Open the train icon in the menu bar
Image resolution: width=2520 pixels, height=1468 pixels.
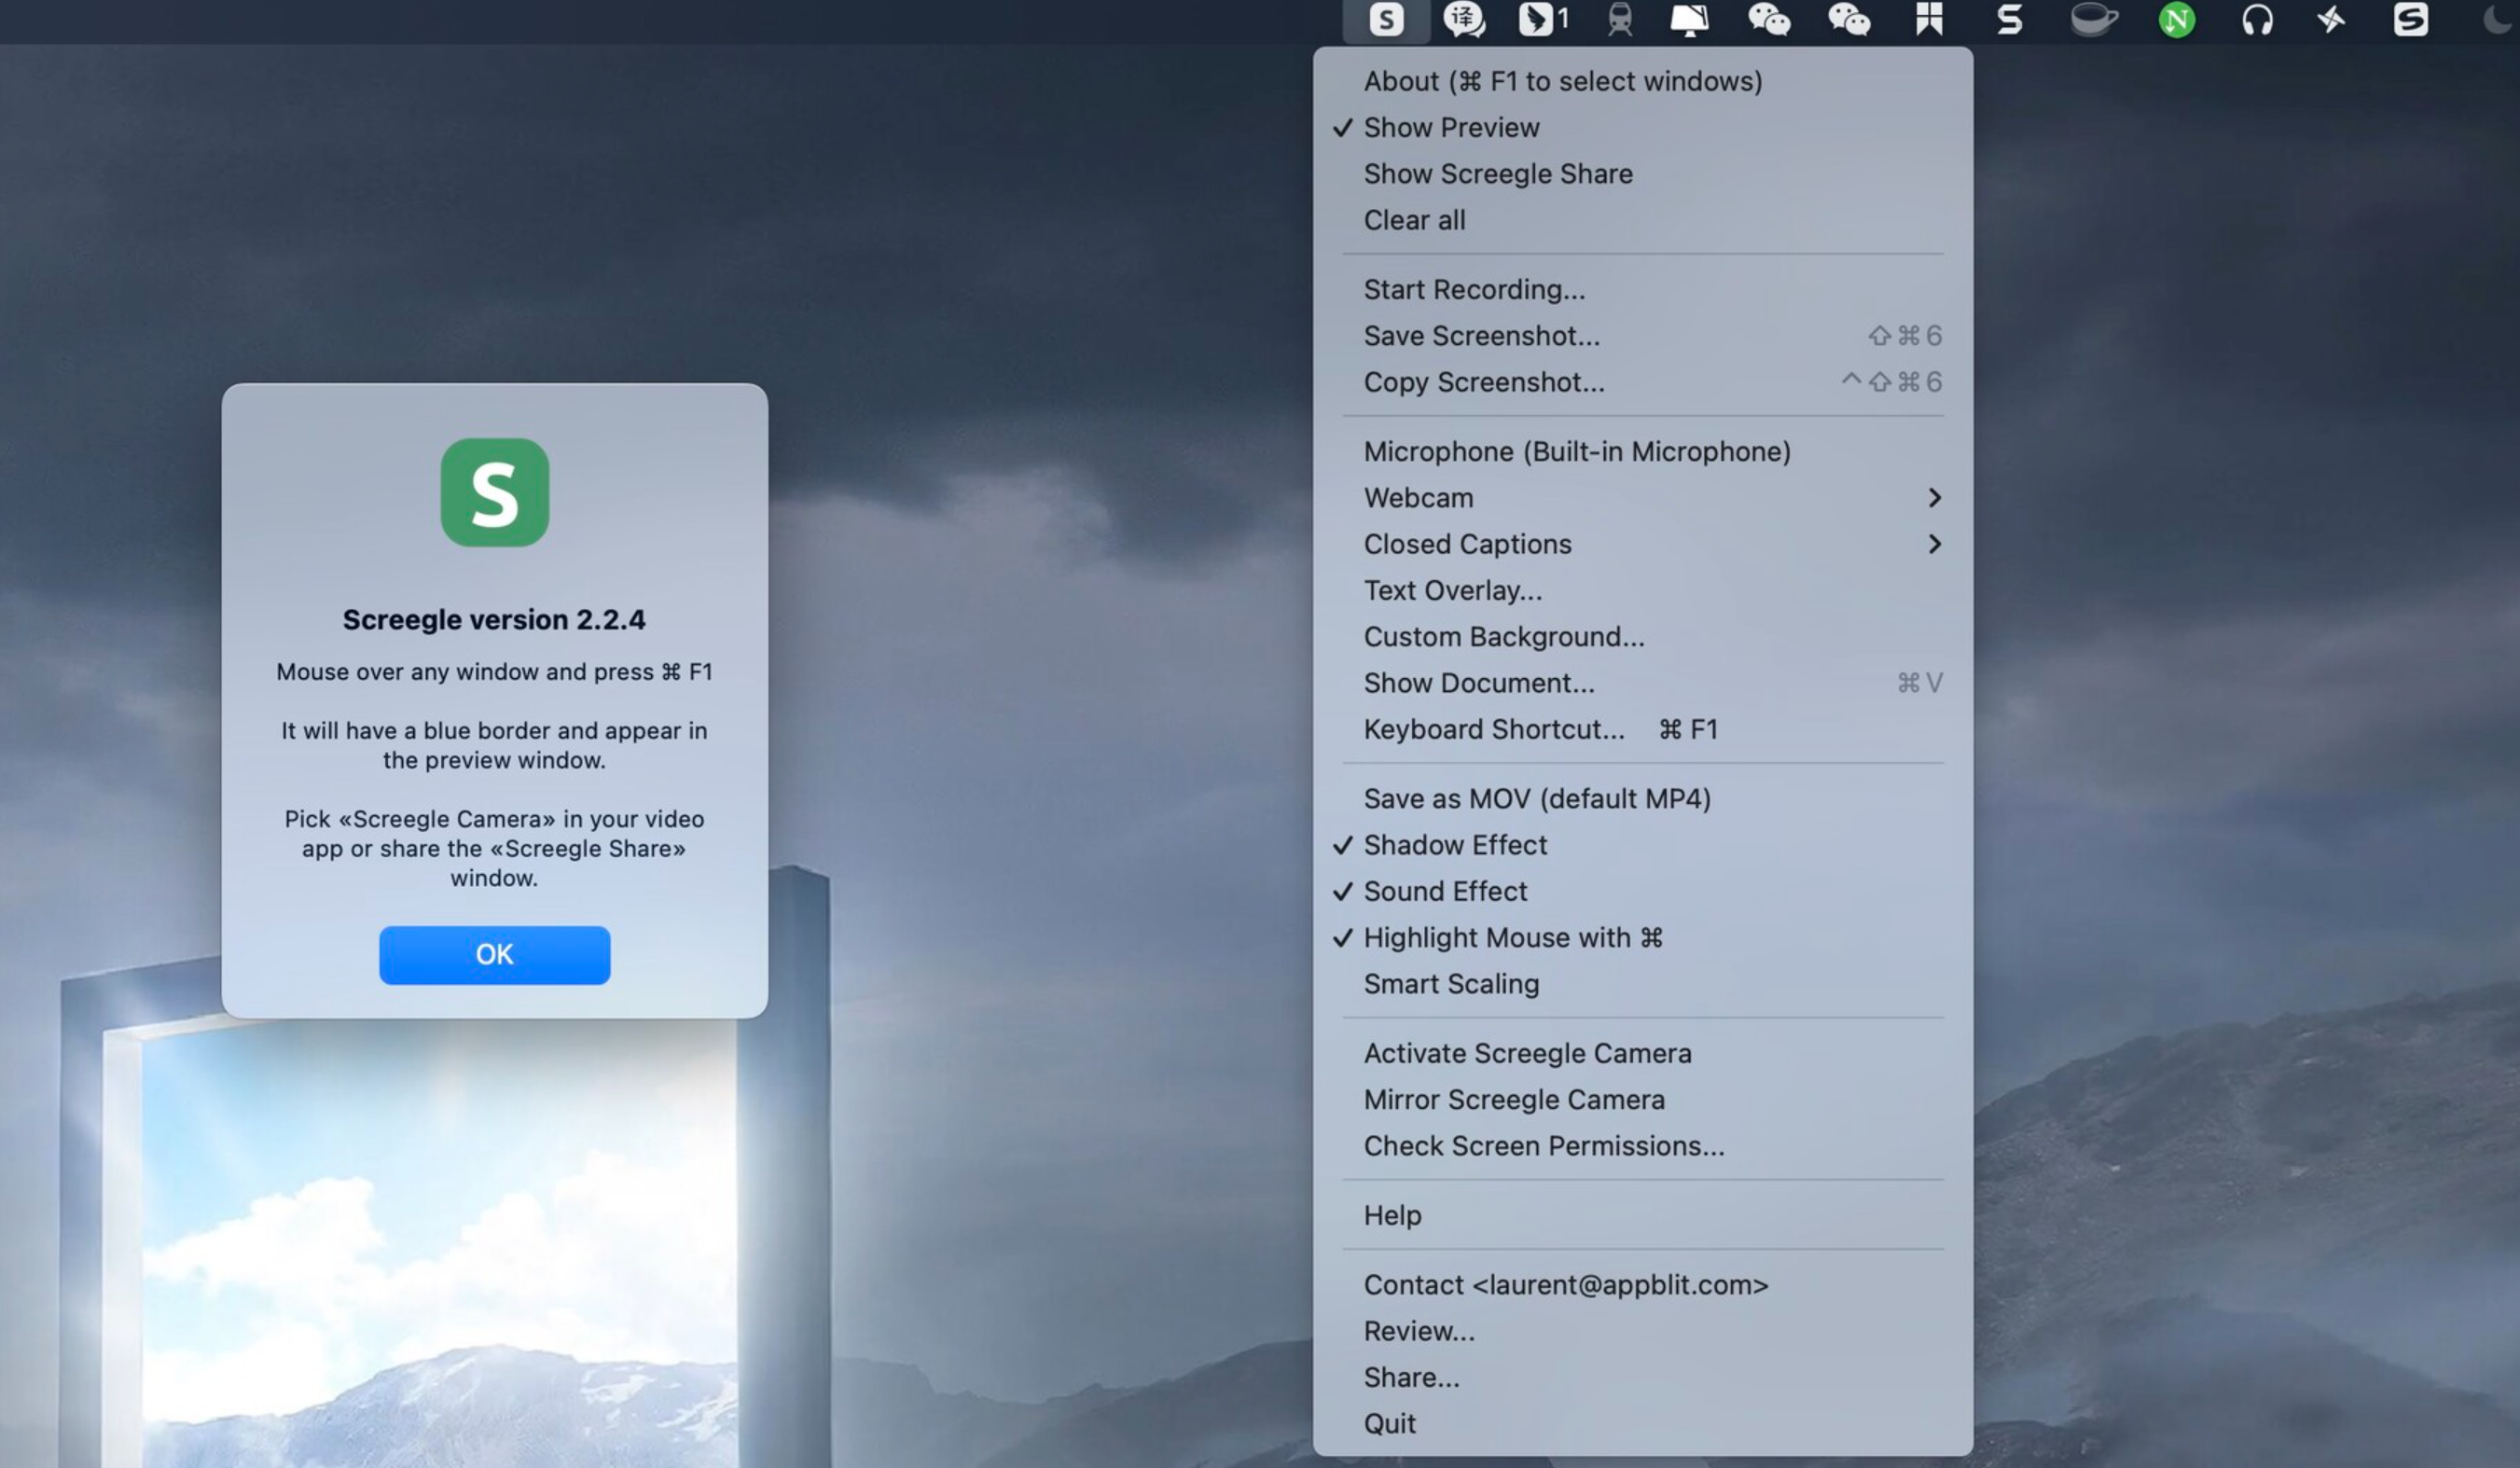1620,20
